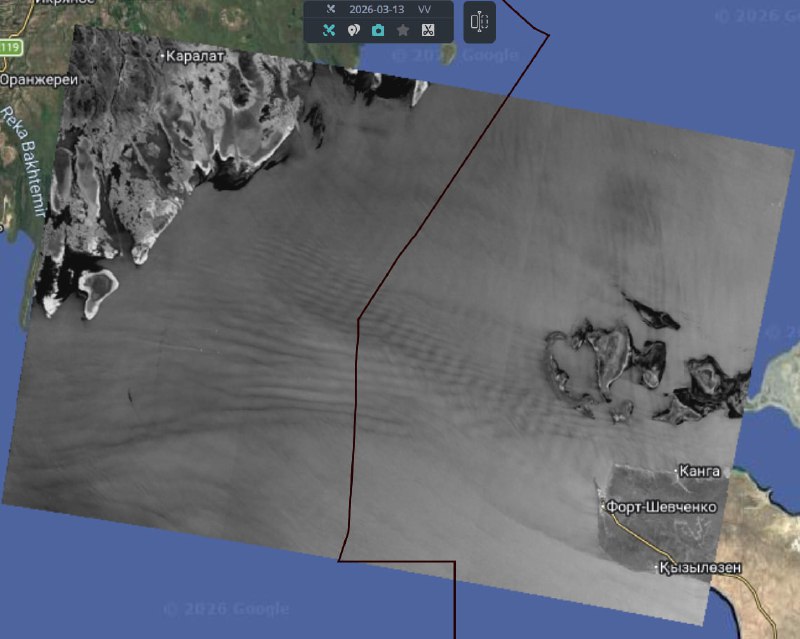Change the VV polarization setting
The height and width of the screenshot is (639, 800).
424,9
